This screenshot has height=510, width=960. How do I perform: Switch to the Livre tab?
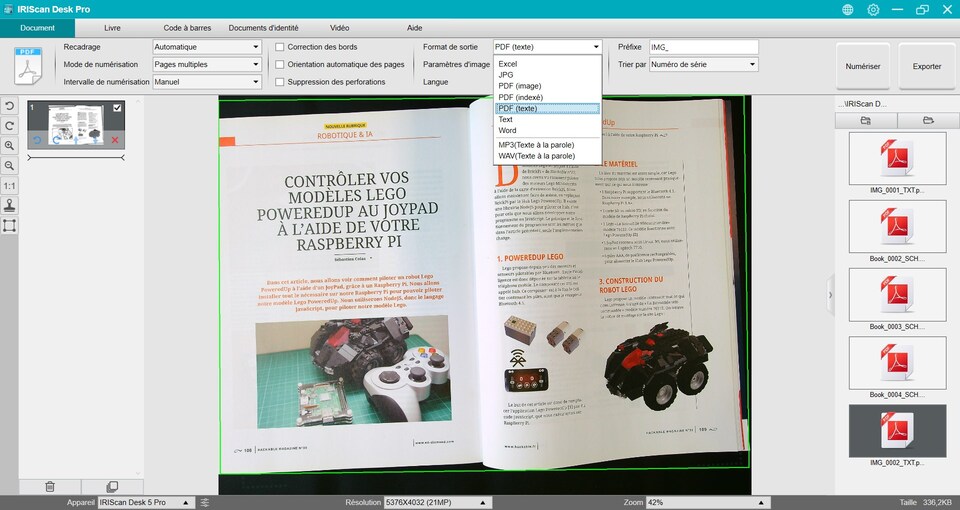[x=112, y=28]
